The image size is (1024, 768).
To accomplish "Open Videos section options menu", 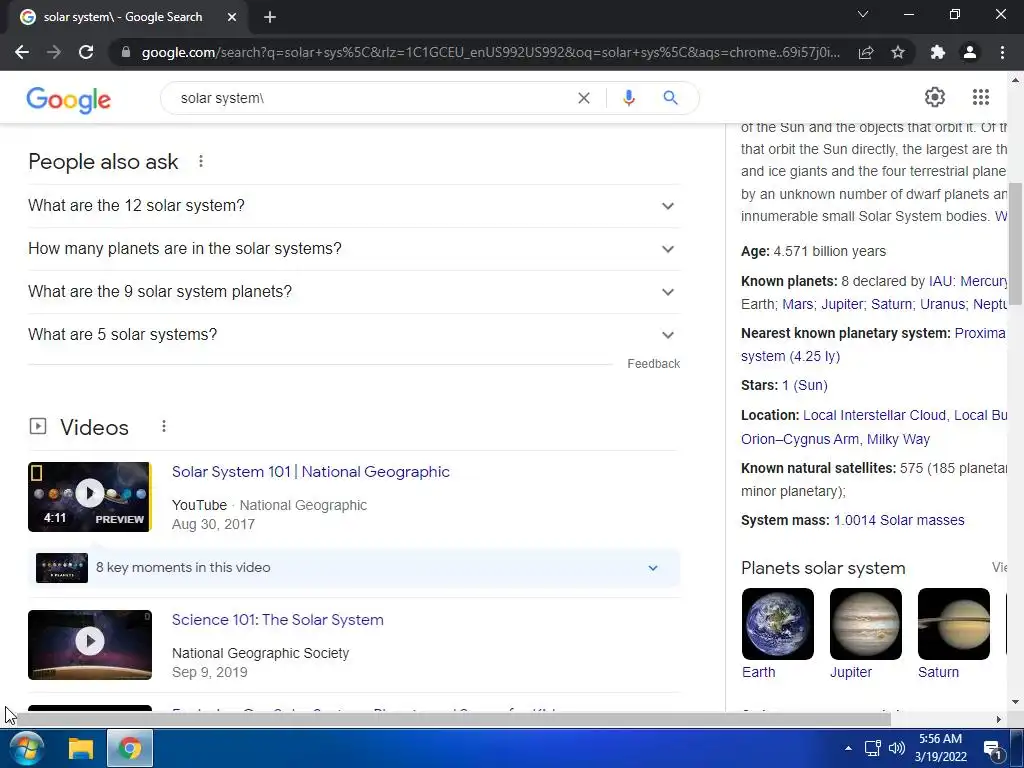I will [163, 426].
